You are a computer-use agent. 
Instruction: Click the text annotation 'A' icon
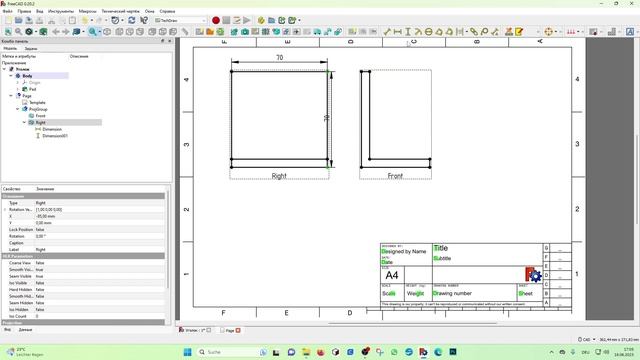[x=630, y=31]
